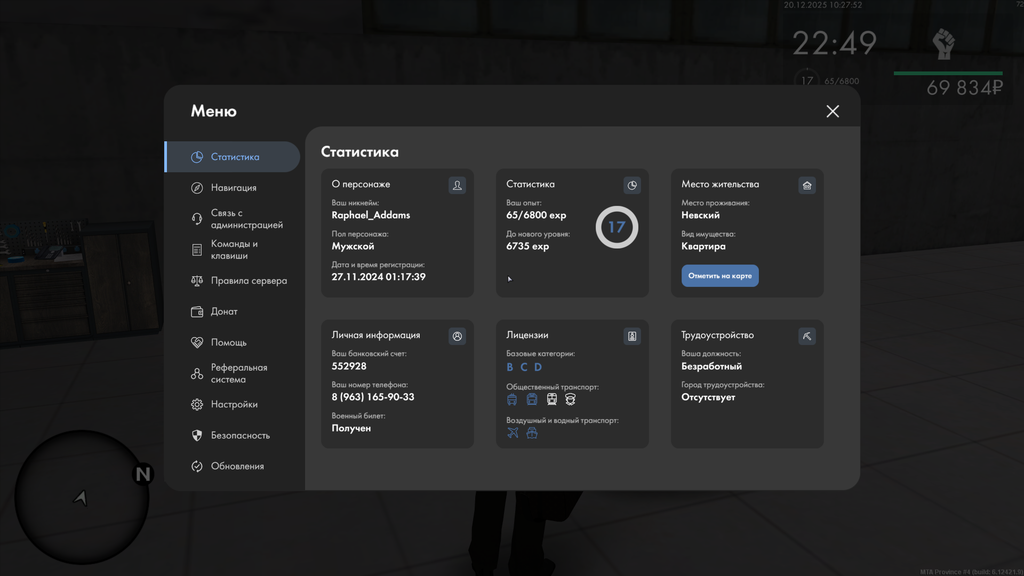The width and height of the screenshot is (1024, 576).
Task: Click the 20.12.2025 10:27:52 timestamp
Action: tap(823, 5)
